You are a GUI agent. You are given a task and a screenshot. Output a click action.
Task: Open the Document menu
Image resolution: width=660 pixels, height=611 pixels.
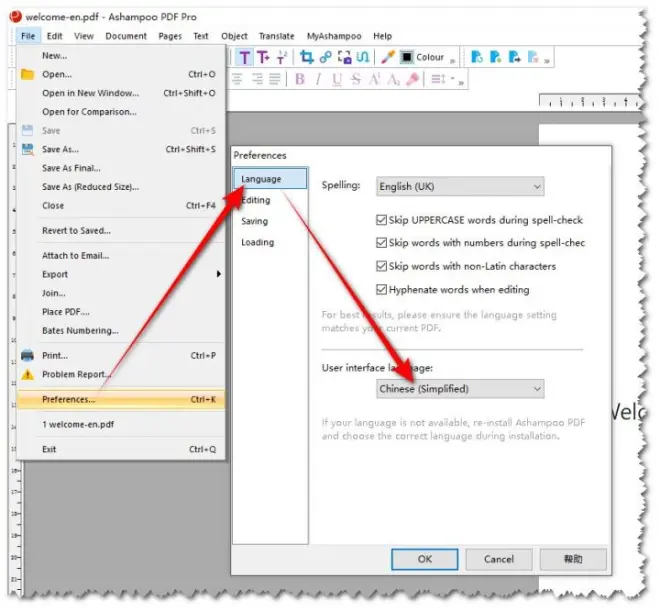(126, 36)
